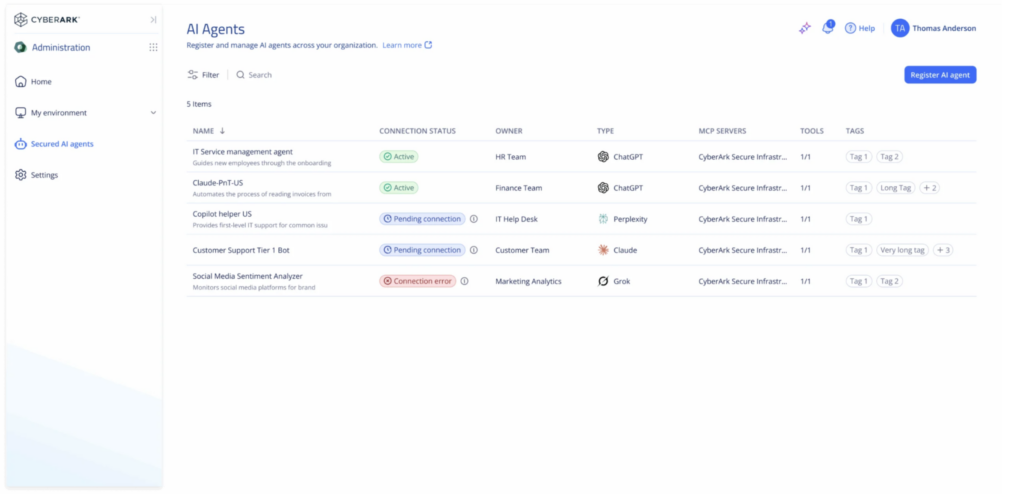Collapse the sidebar with the arrow icon

click(x=153, y=20)
